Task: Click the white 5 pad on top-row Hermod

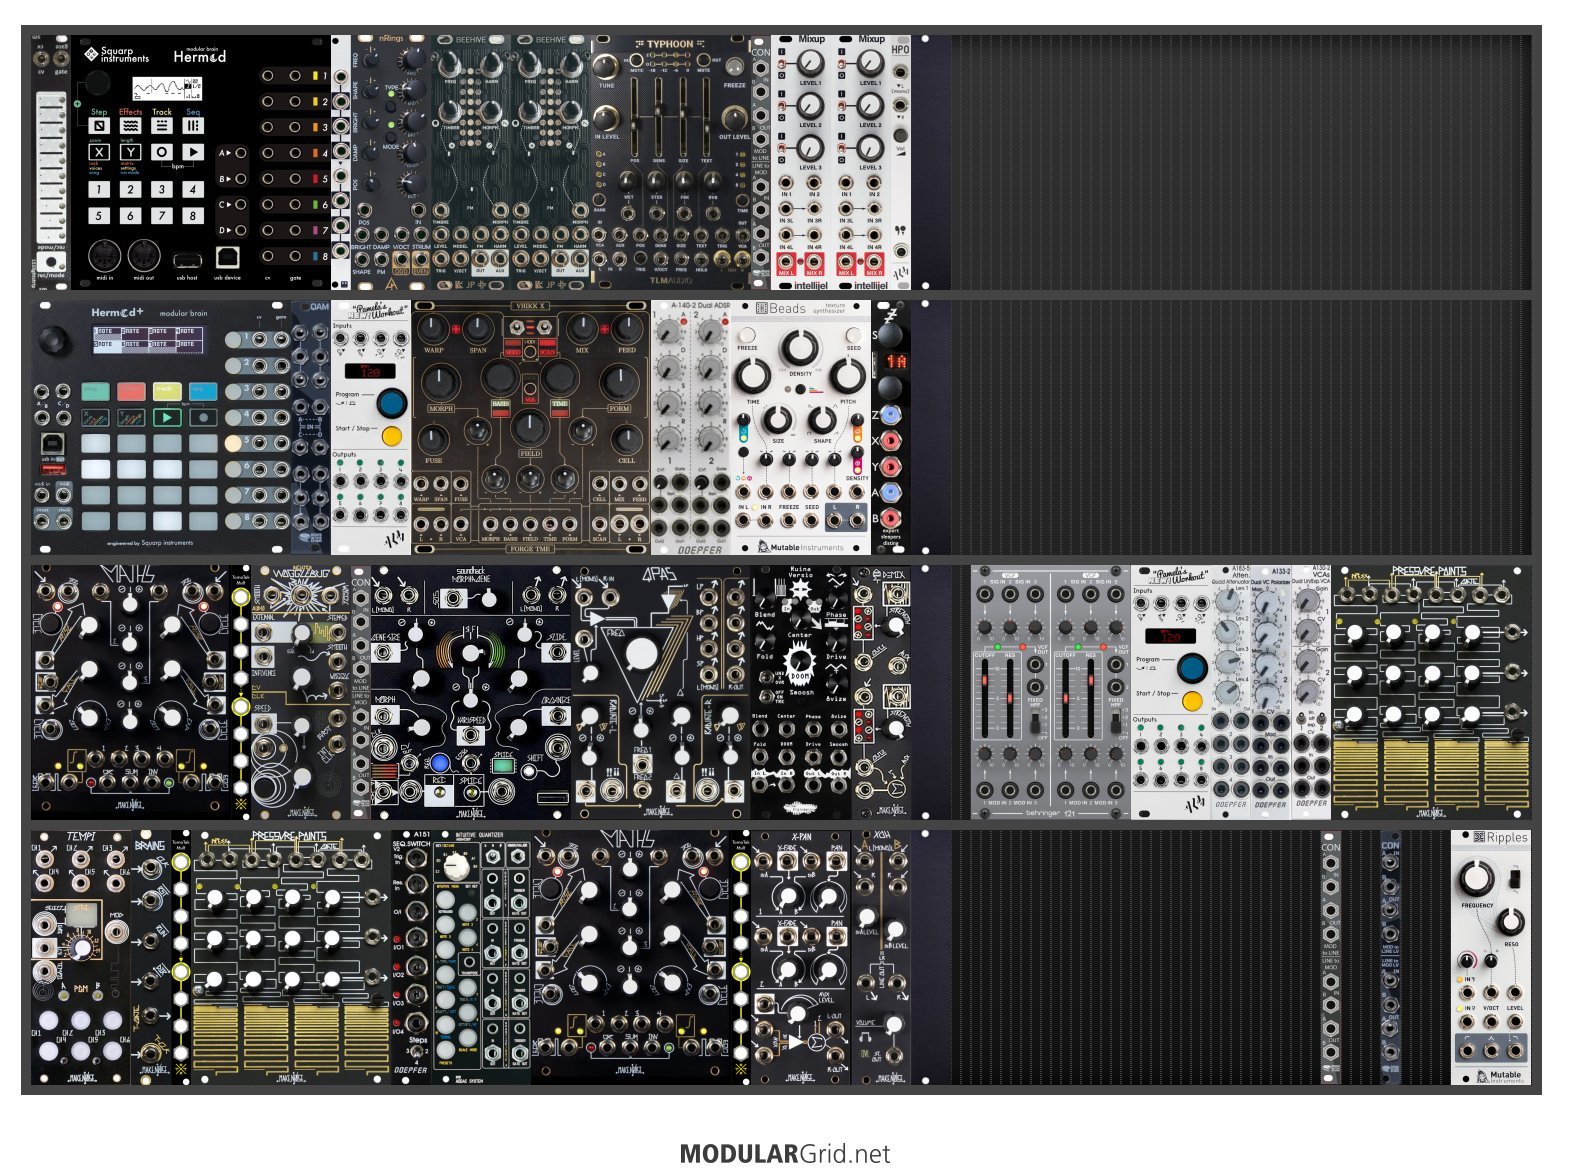Action: [x=98, y=215]
